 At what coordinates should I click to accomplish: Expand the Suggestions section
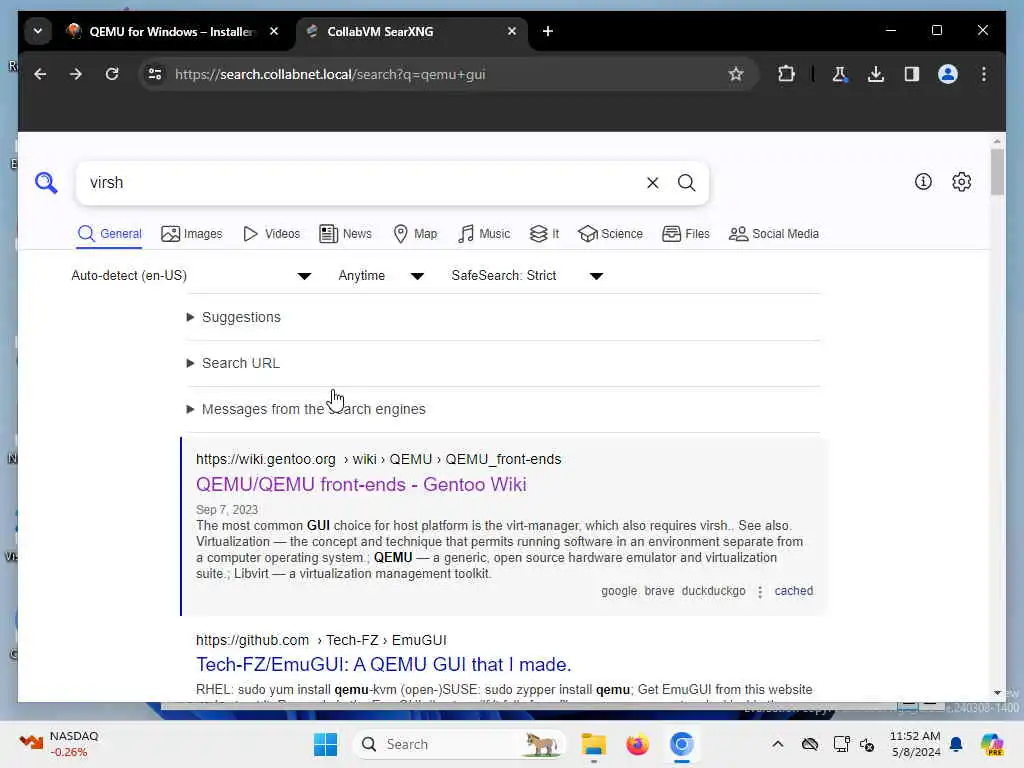(241, 317)
